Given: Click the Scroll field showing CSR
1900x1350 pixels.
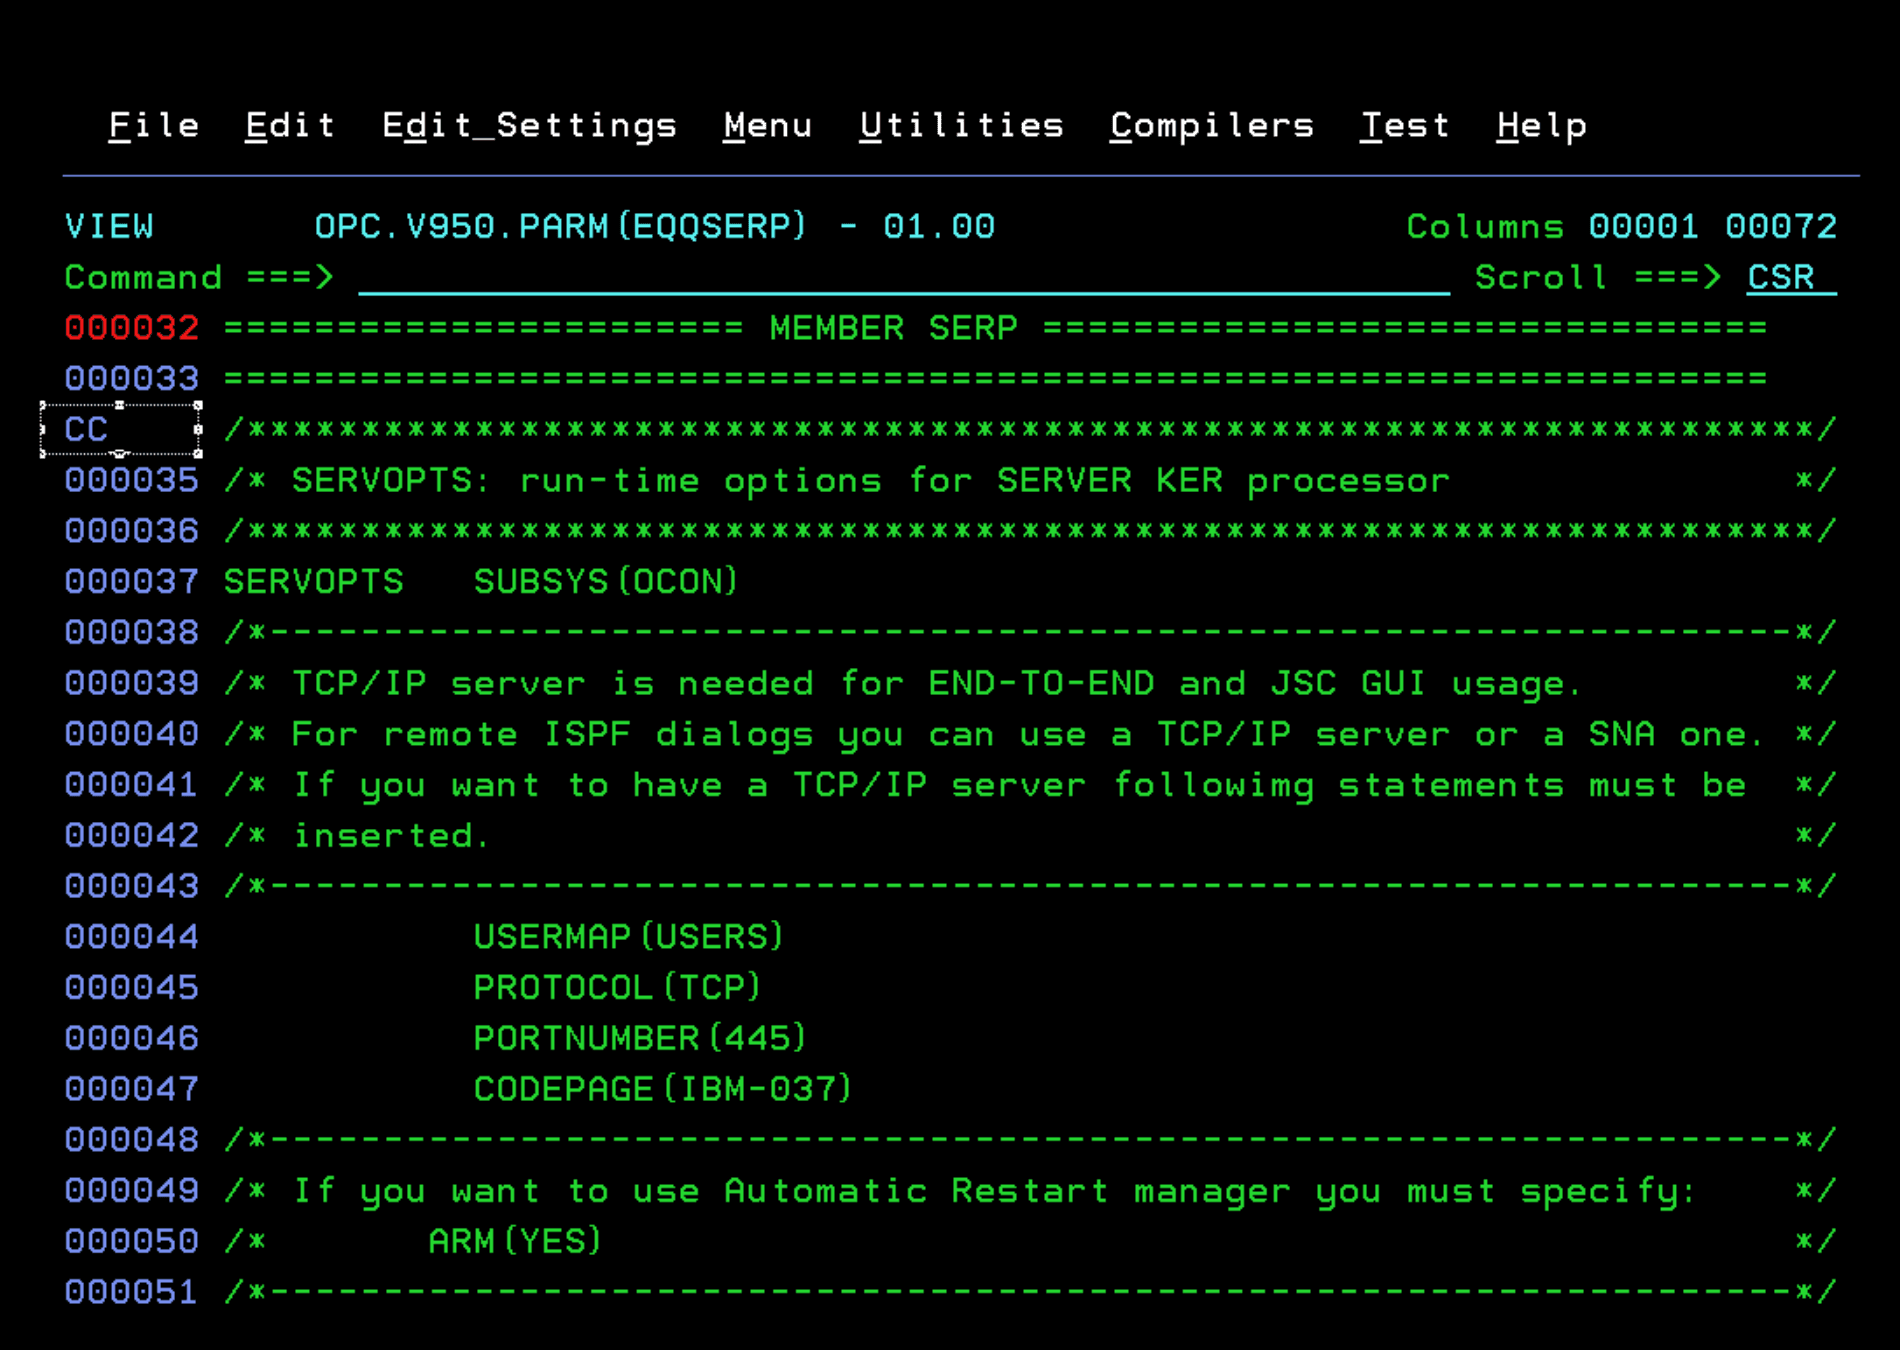Looking at the screenshot, I should [x=1791, y=277].
